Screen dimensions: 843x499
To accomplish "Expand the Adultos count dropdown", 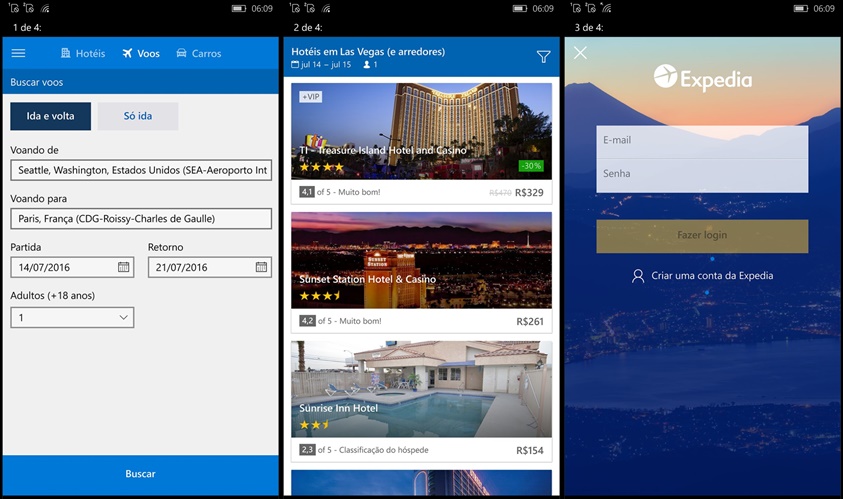I will click(x=72, y=317).
